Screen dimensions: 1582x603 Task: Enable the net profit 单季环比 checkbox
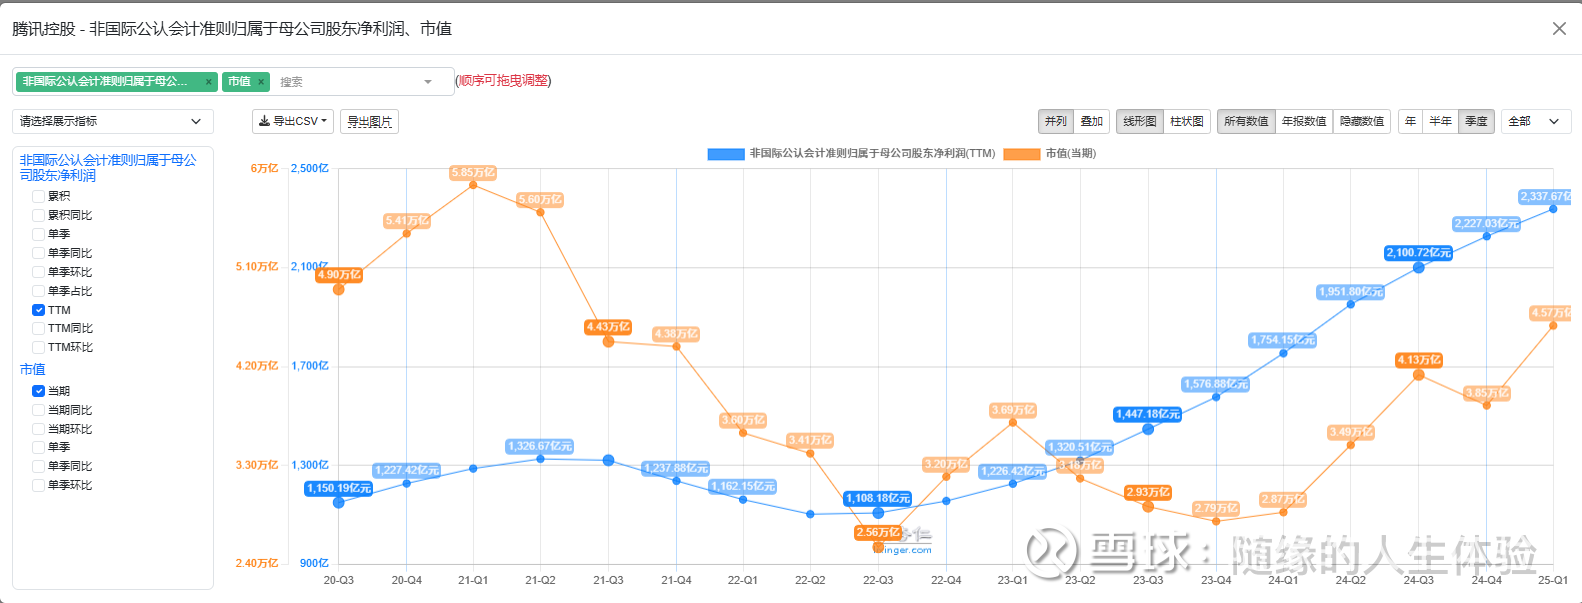click(x=38, y=272)
